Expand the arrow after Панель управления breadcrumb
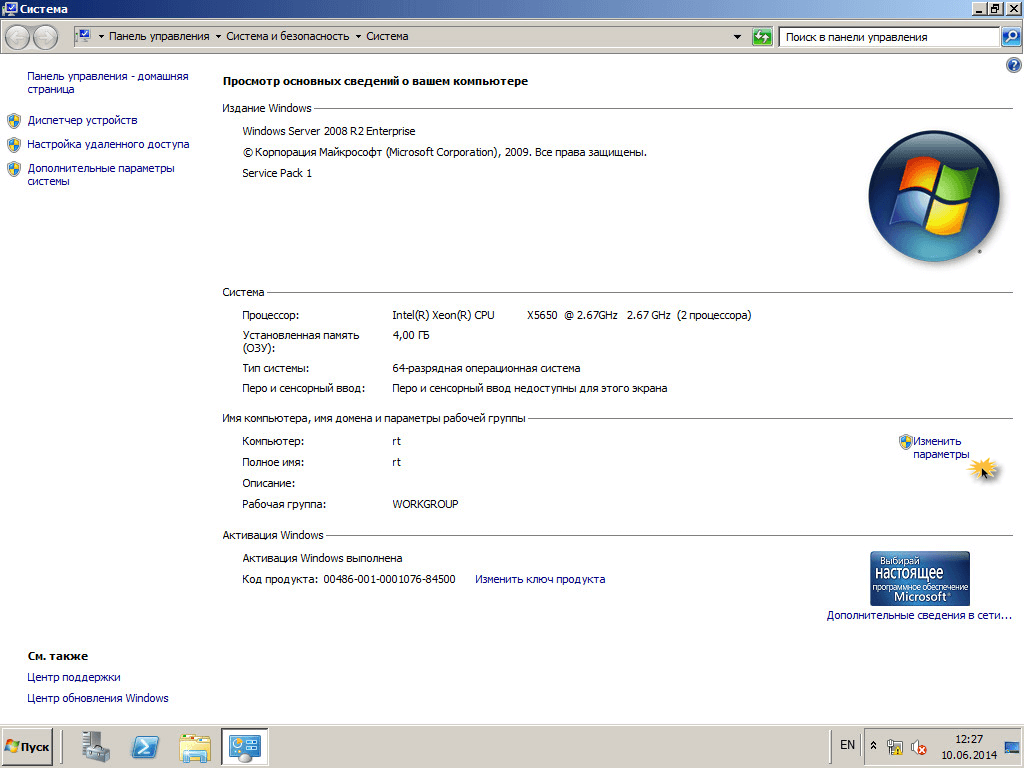Viewport: 1024px width, 768px height. (x=218, y=37)
